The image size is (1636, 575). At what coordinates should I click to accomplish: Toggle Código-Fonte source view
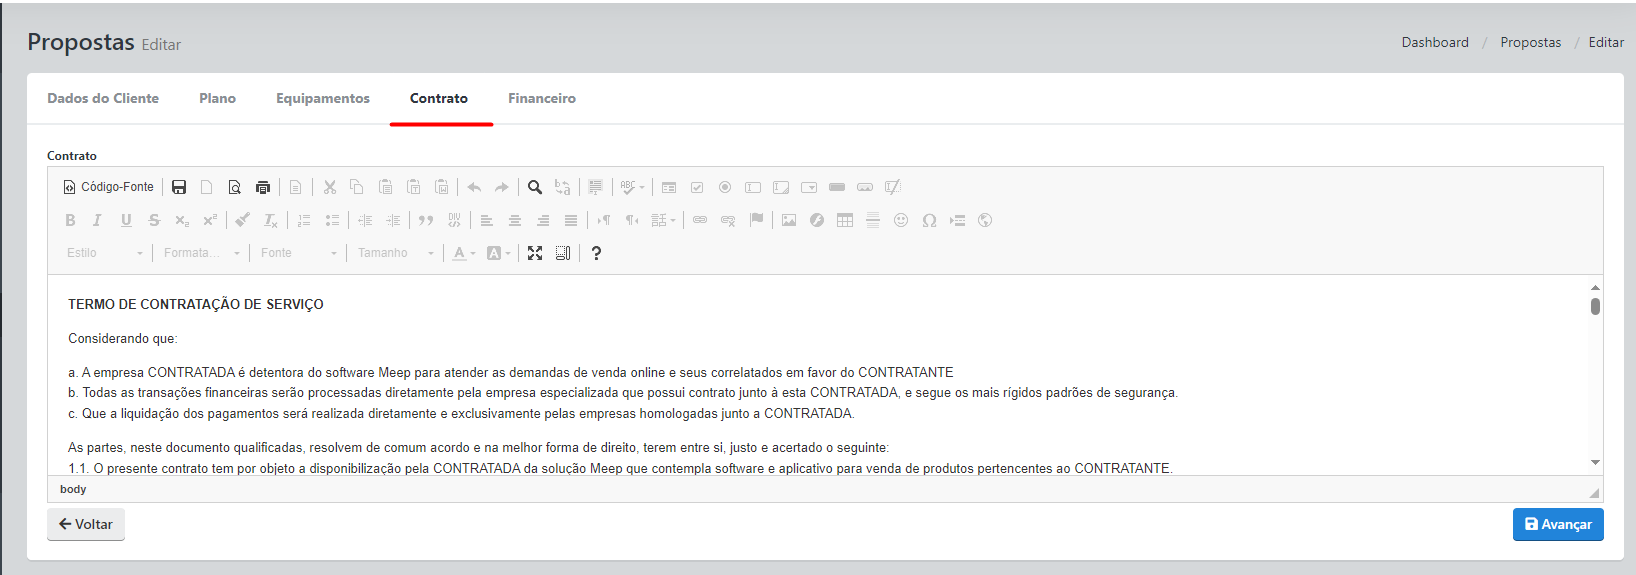109,187
